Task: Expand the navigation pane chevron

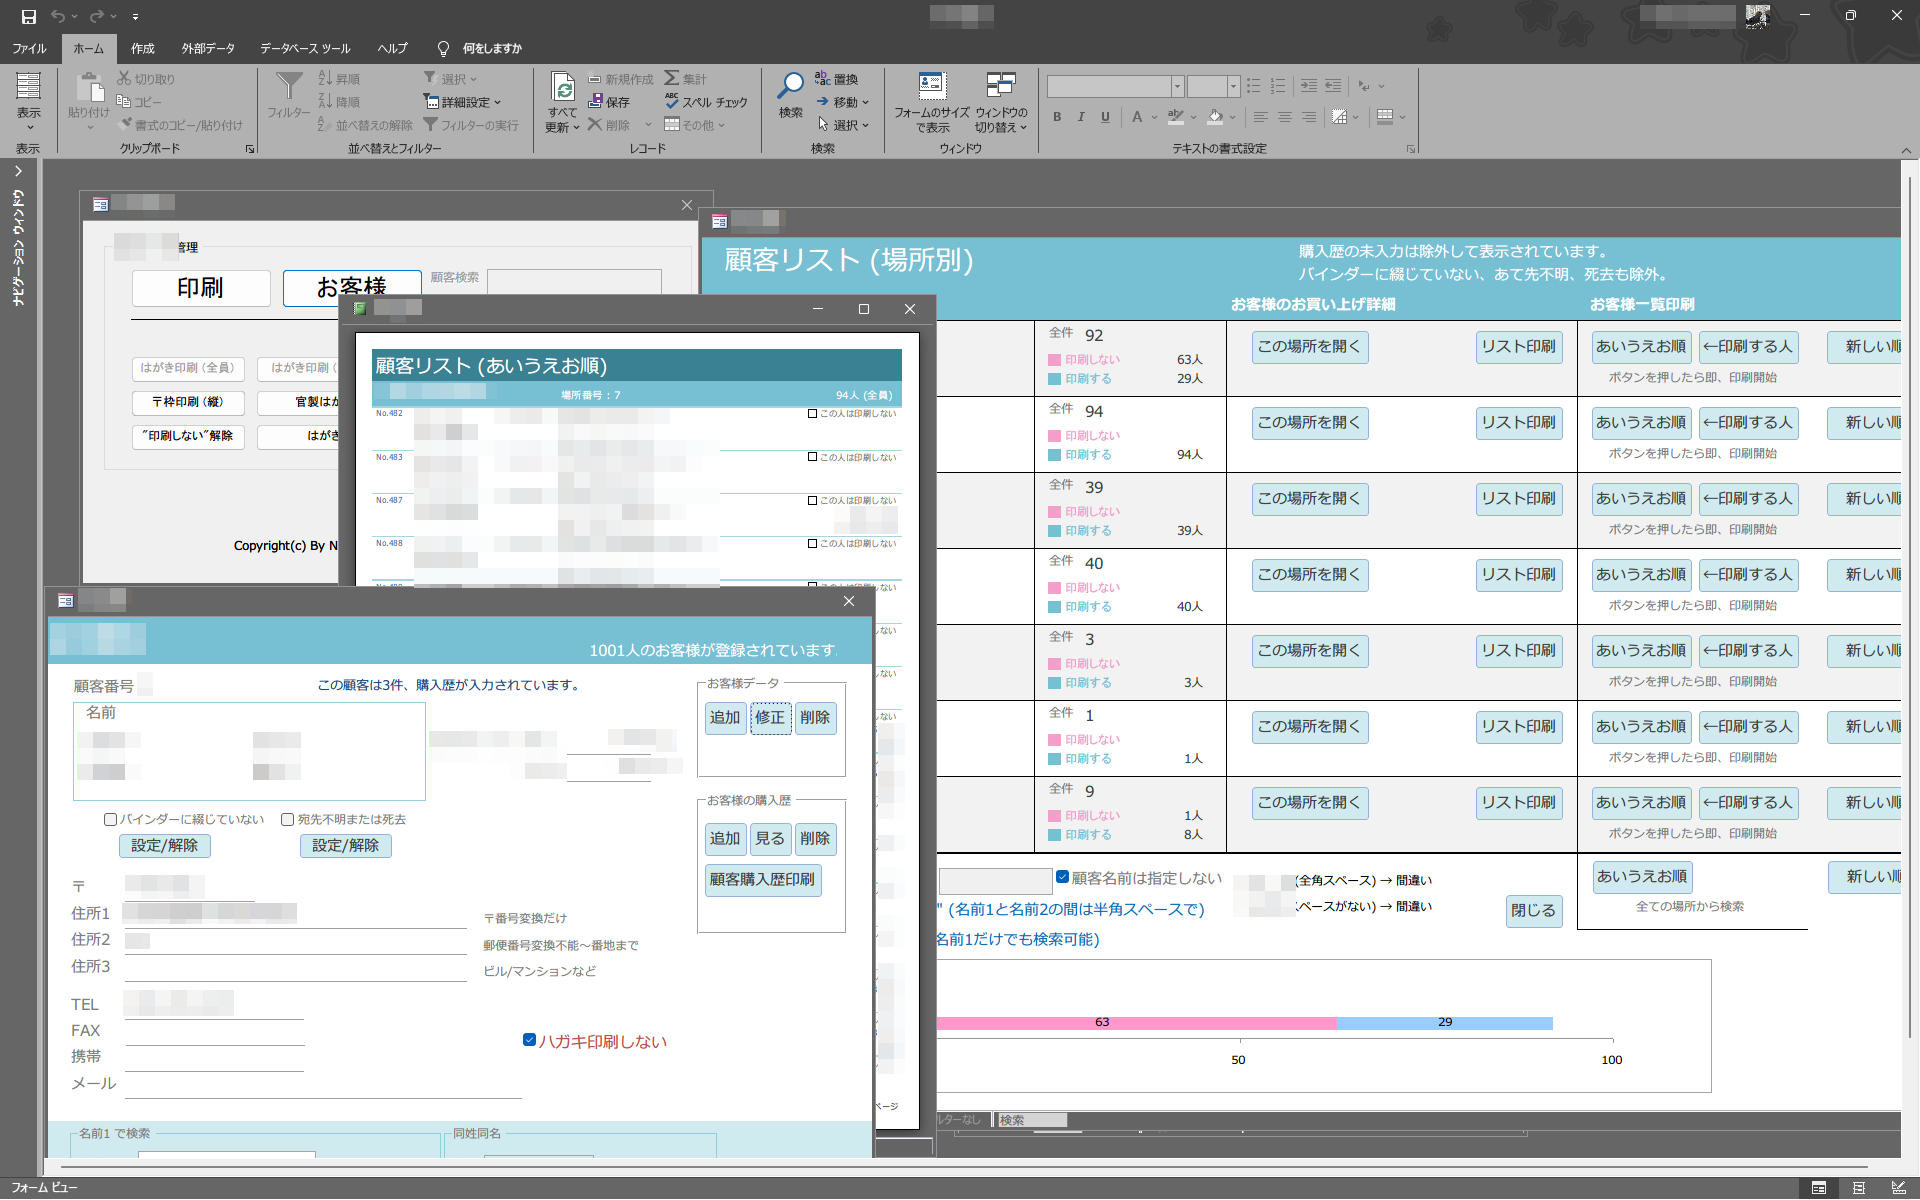Action: click(x=18, y=172)
